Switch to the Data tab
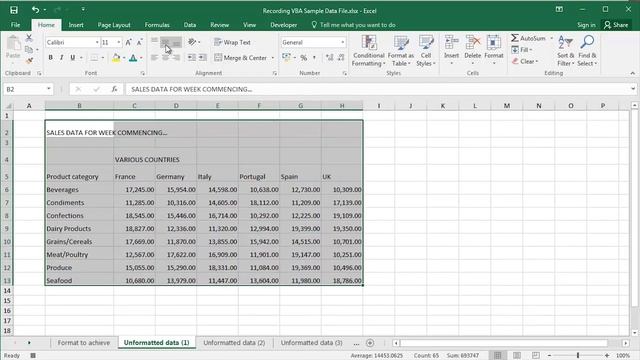The image size is (640, 360). tap(190, 25)
